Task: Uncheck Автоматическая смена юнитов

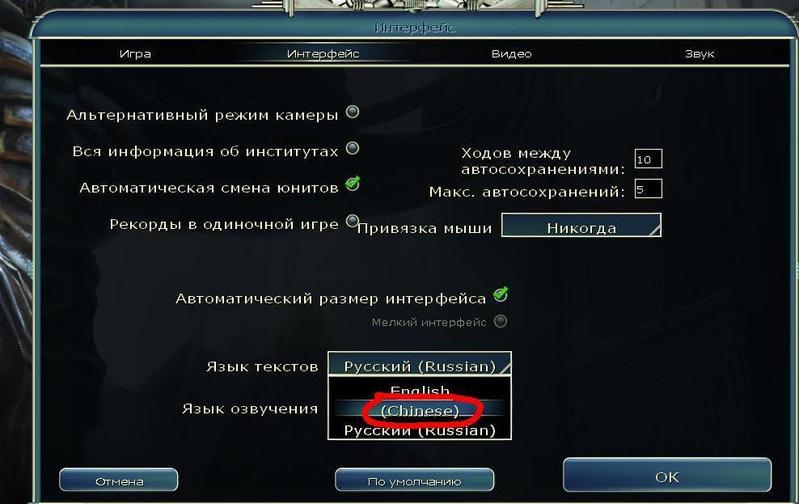Action: pyautogui.click(x=352, y=184)
